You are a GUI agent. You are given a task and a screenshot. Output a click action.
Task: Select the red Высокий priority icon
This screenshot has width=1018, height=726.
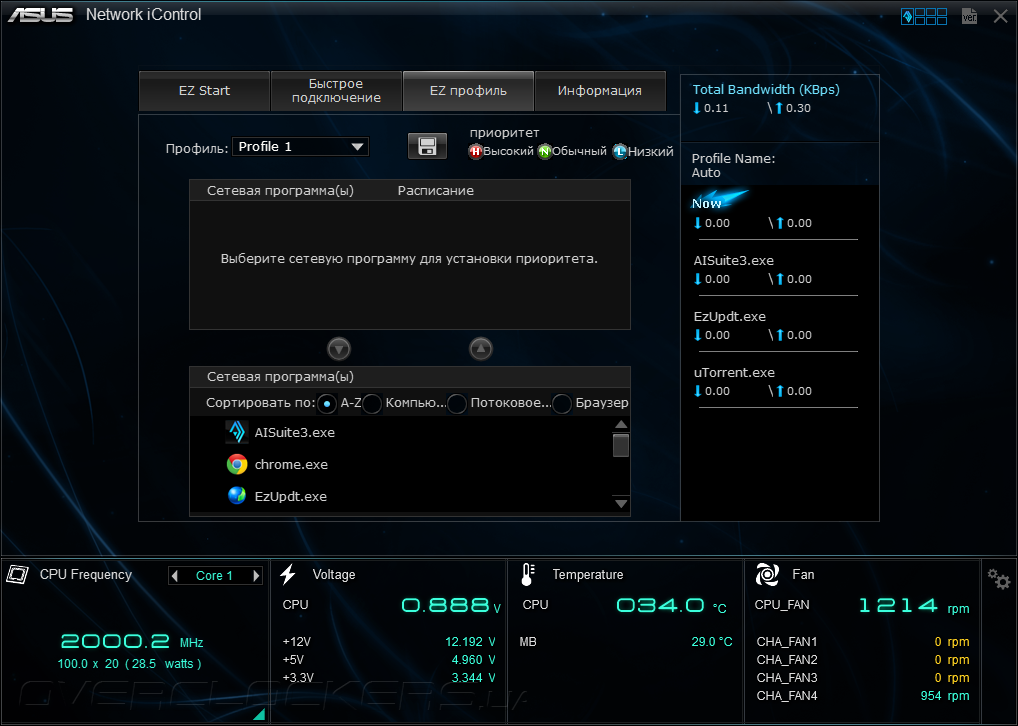[x=476, y=151]
